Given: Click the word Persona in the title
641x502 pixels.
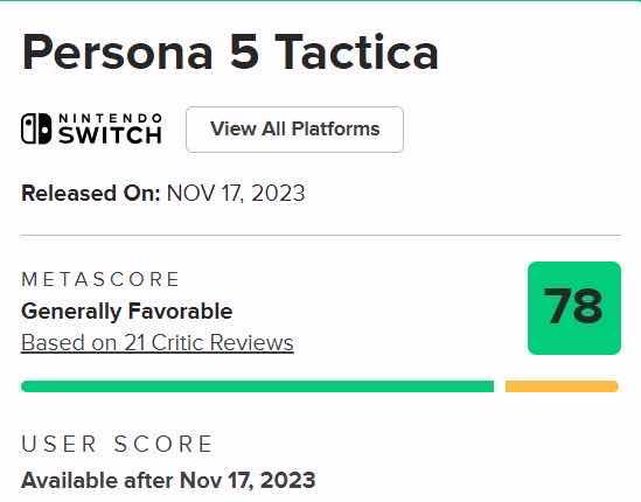Looking at the screenshot, I should coord(112,50).
